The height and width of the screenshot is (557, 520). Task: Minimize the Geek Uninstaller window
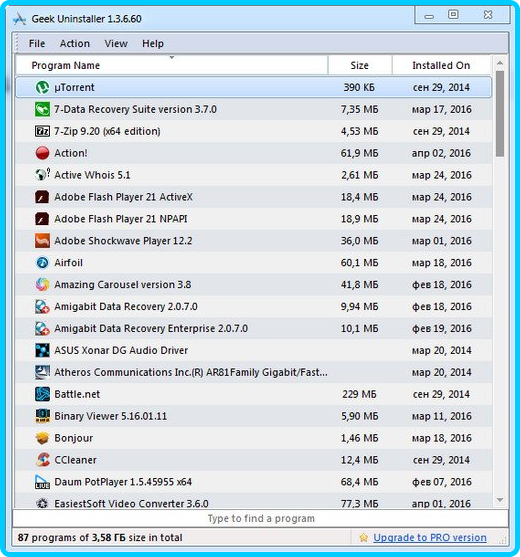click(429, 16)
